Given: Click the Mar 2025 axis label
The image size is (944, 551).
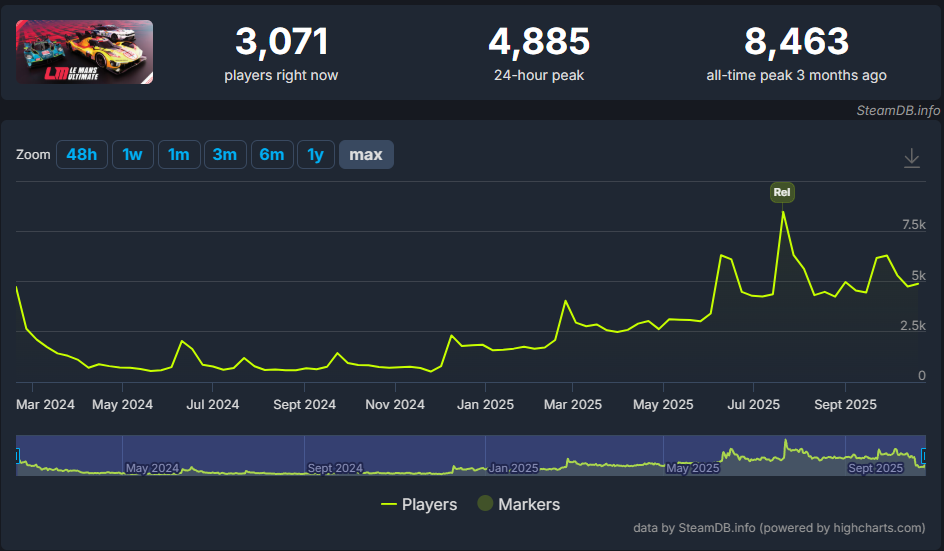Looking at the screenshot, I should (573, 405).
